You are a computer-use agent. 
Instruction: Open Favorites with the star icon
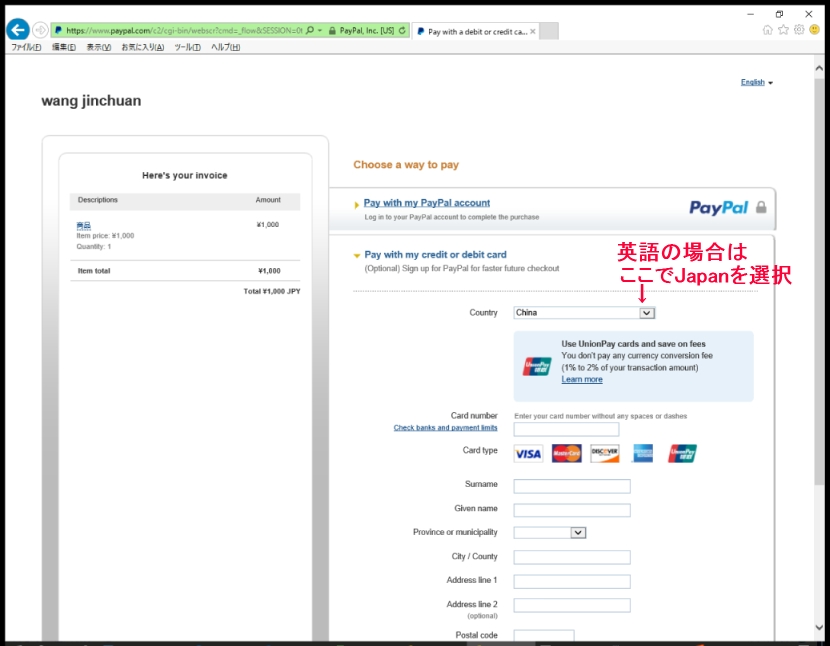[783, 30]
